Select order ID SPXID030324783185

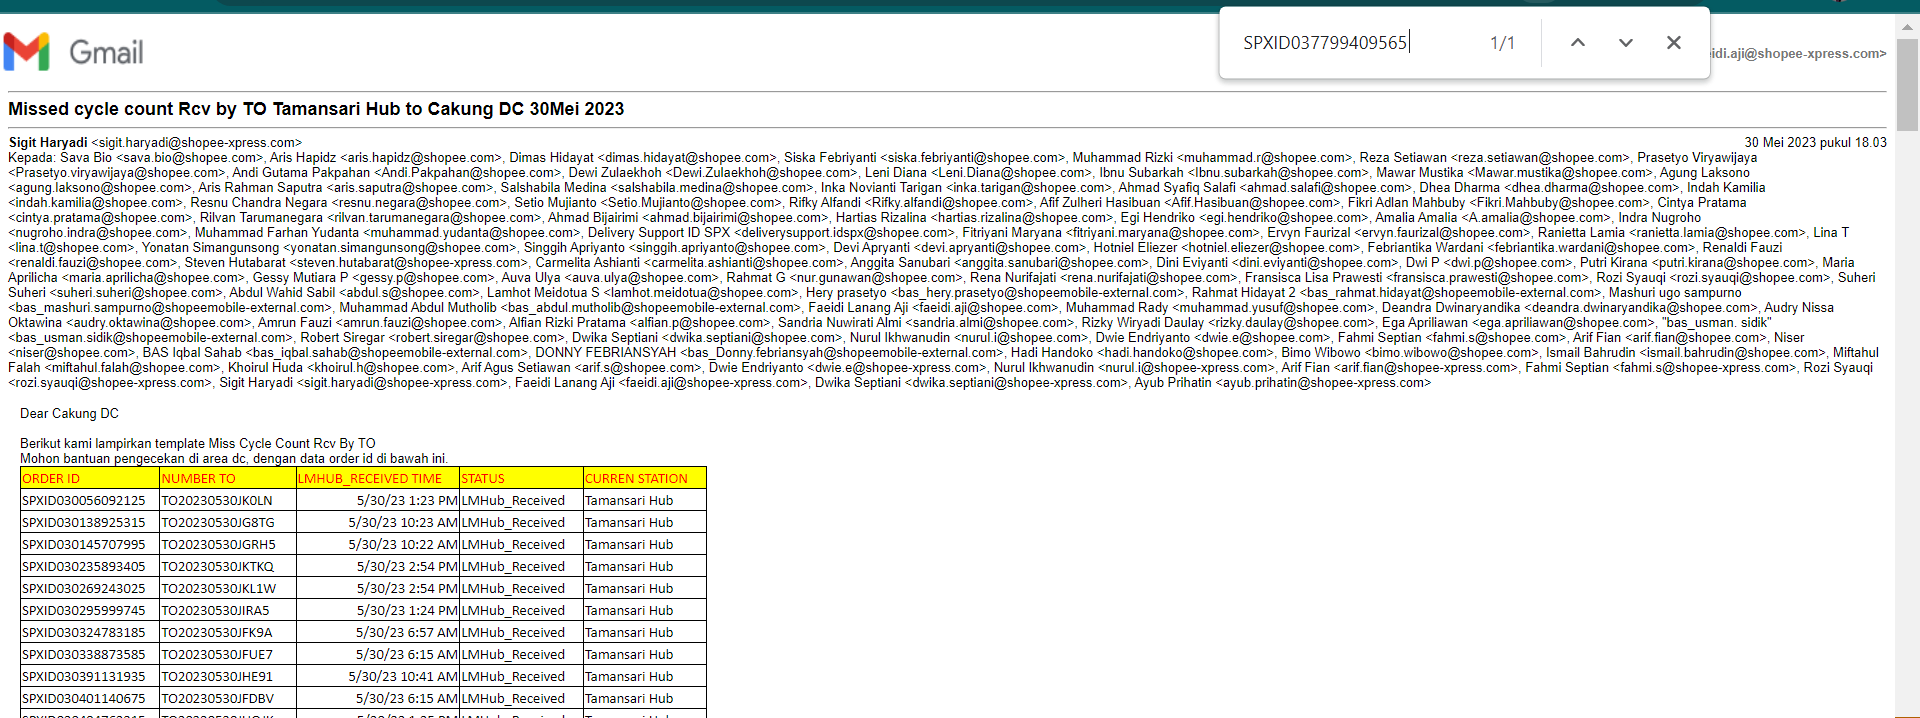pyautogui.click(x=84, y=633)
